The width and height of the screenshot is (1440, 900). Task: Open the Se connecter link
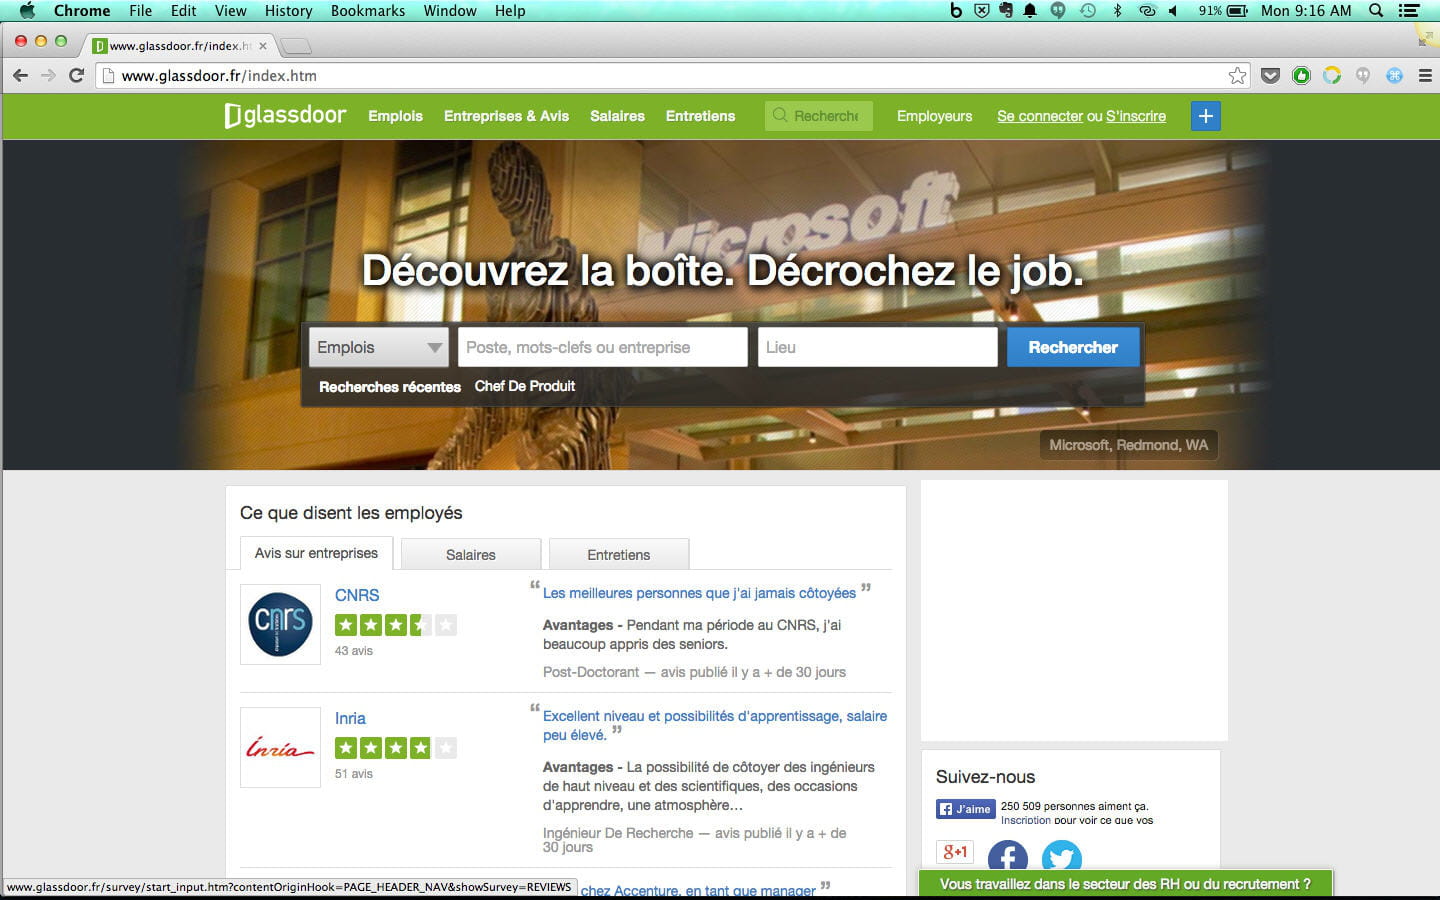coord(1039,116)
